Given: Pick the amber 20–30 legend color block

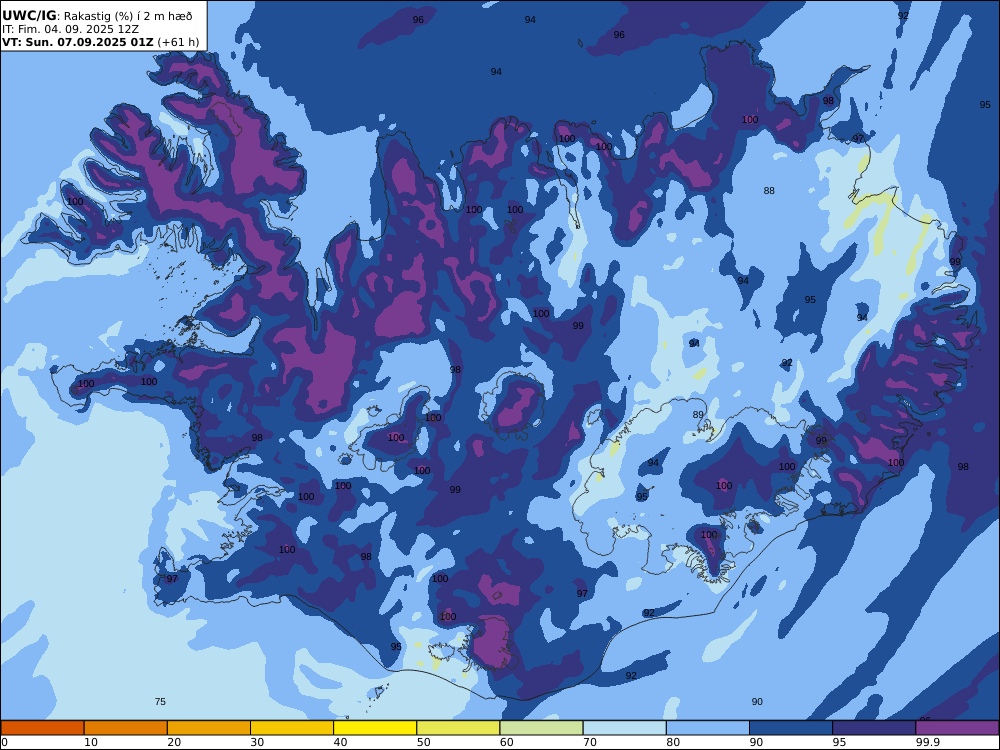Looking at the screenshot, I should [209, 728].
